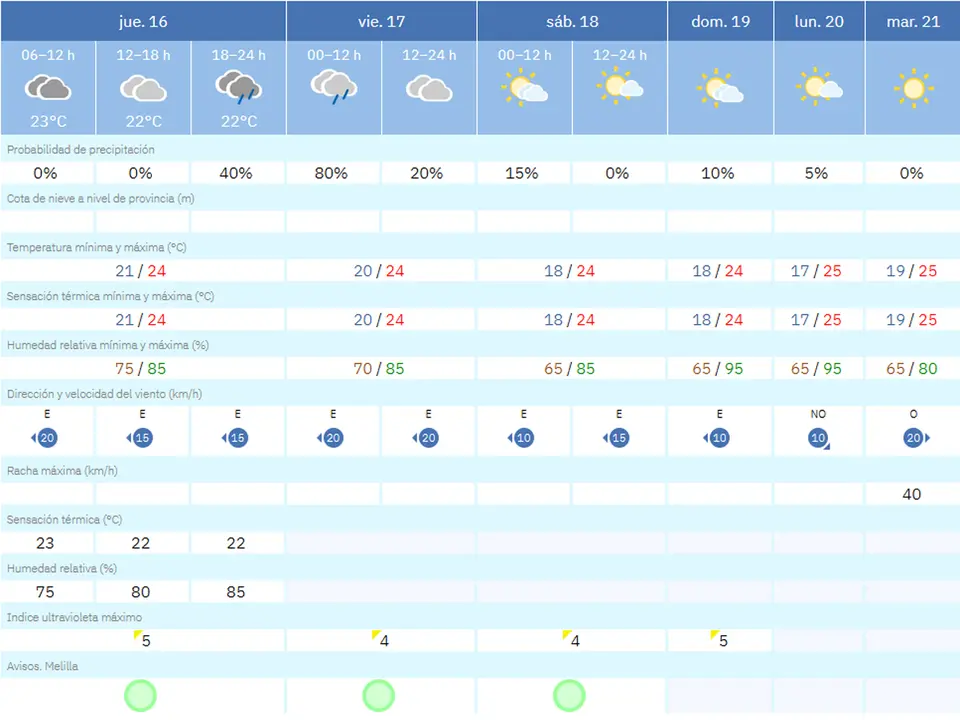Select the vie. 17 day header

(381, 21)
